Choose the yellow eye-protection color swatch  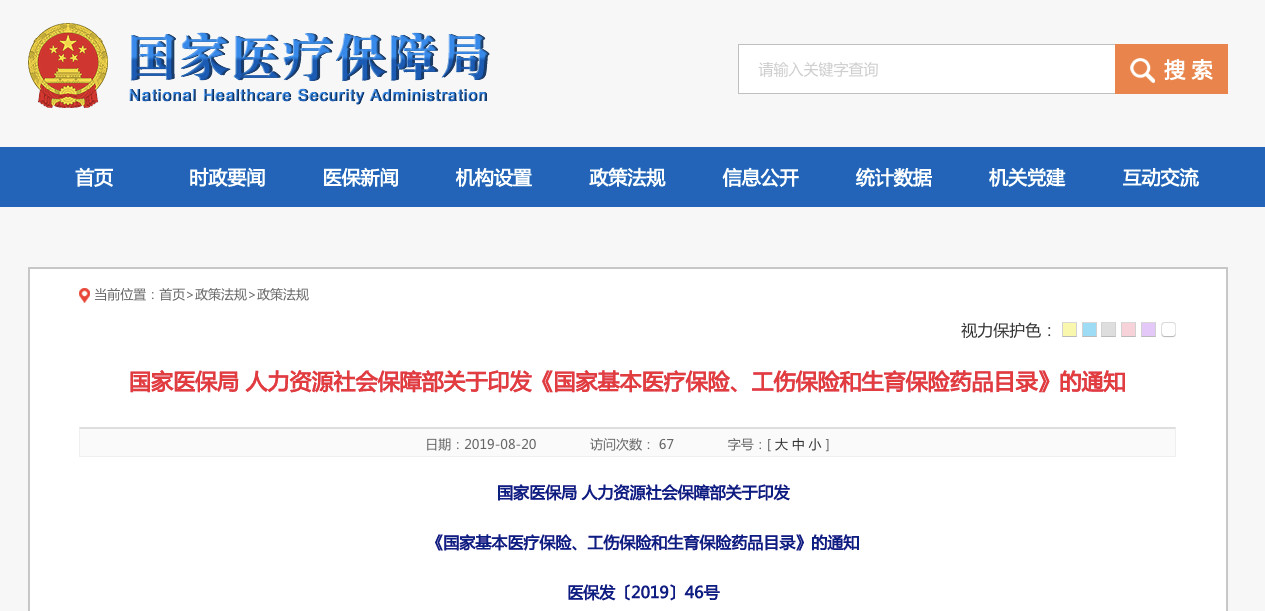1069,330
